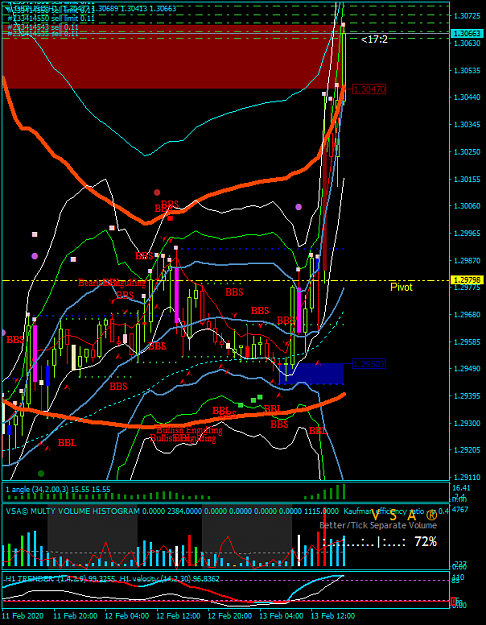Click the 13 Feb 04:00 time axis label
Screen dimensions: 486x625
[281, 615]
